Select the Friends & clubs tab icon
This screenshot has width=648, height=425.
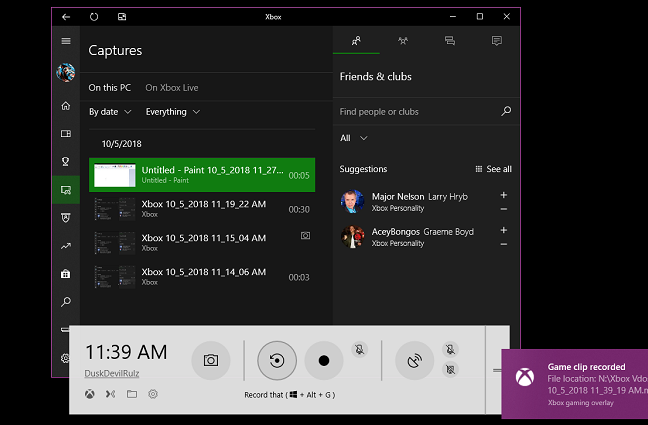356,41
